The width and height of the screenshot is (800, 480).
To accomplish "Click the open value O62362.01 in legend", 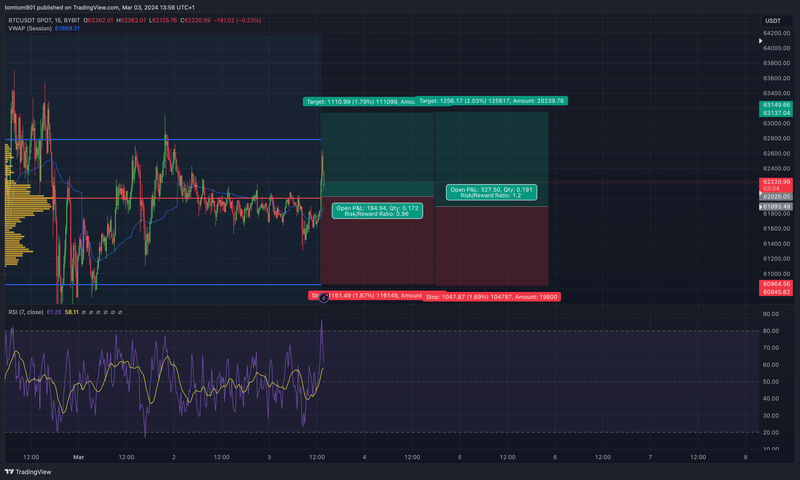I will (x=98, y=20).
